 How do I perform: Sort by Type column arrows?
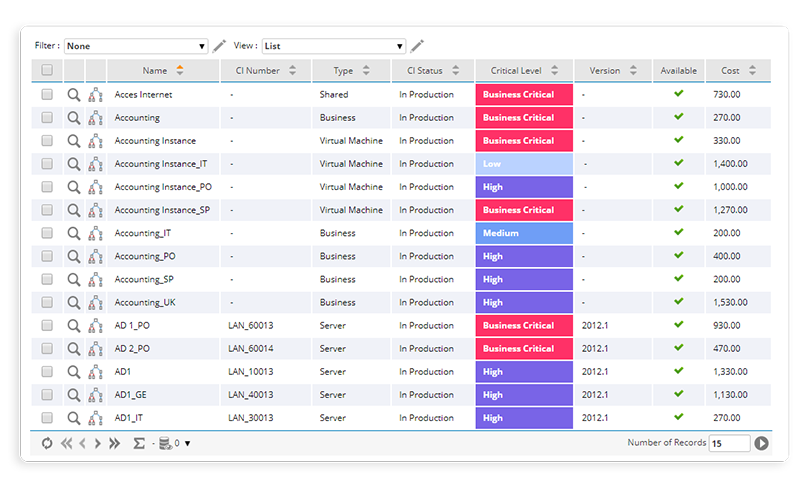(x=366, y=70)
